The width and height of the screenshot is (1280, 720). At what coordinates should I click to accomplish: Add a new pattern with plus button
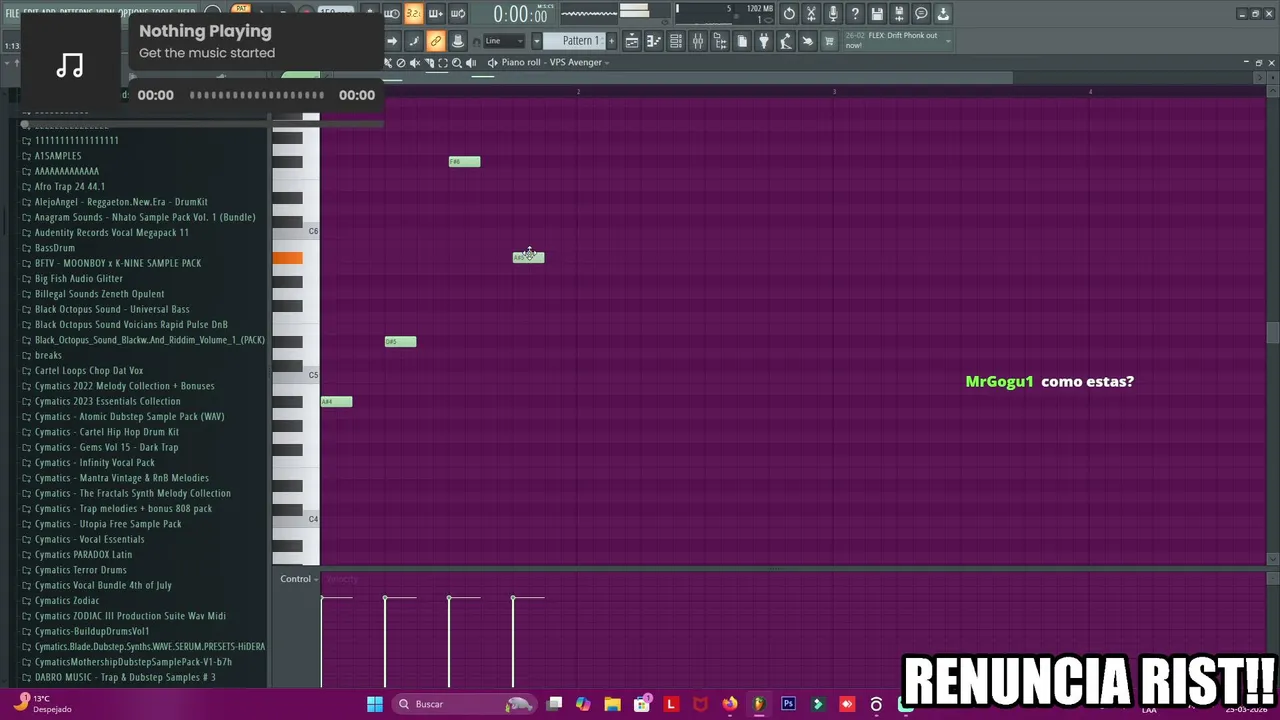pyautogui.click(x=611, y=41)
